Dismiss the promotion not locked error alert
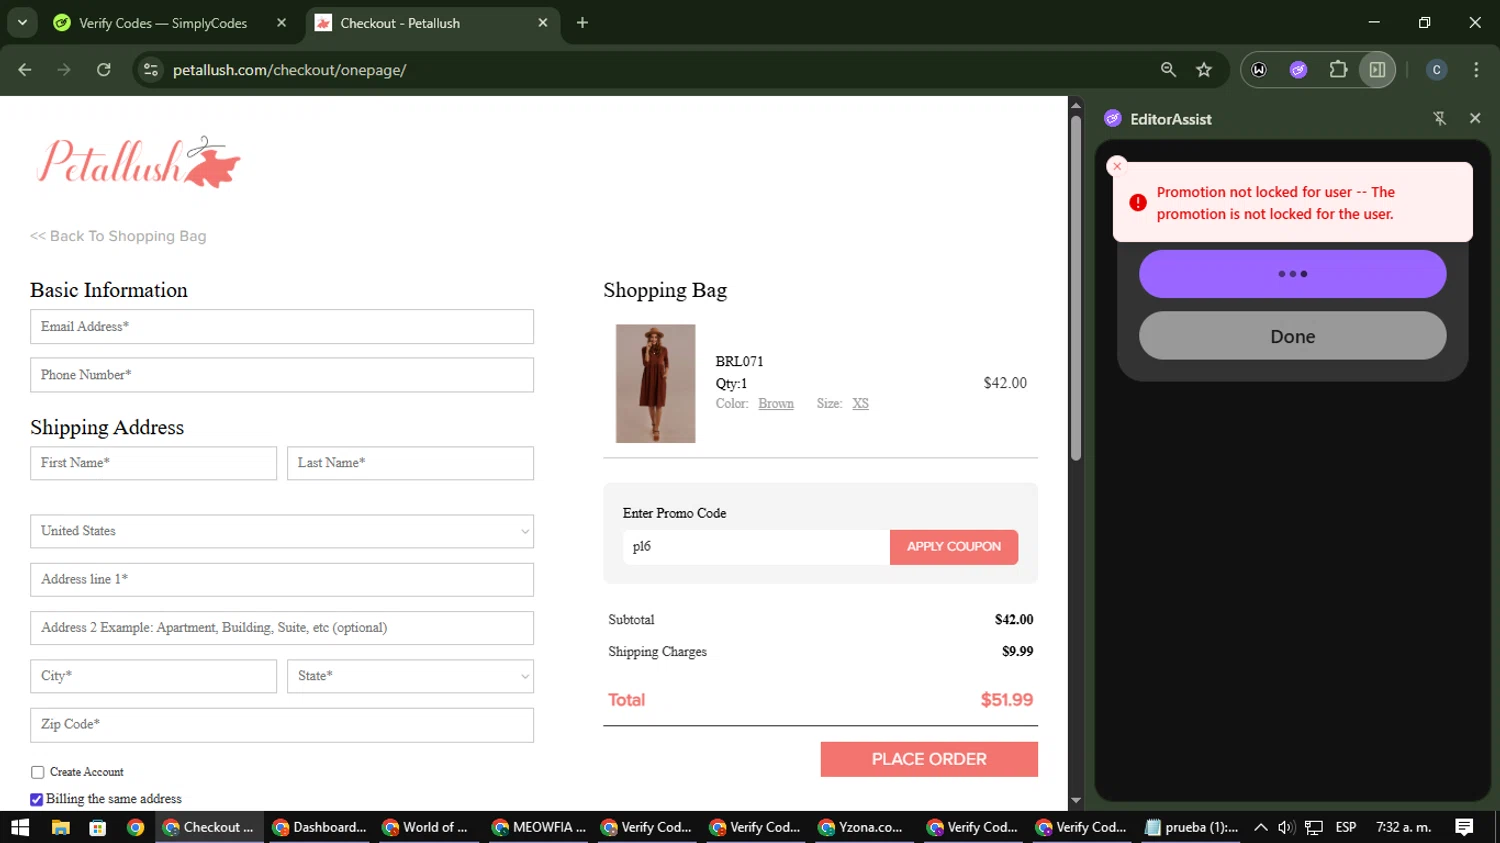Screen dimensions: 1500x843 click(1118, 166)
